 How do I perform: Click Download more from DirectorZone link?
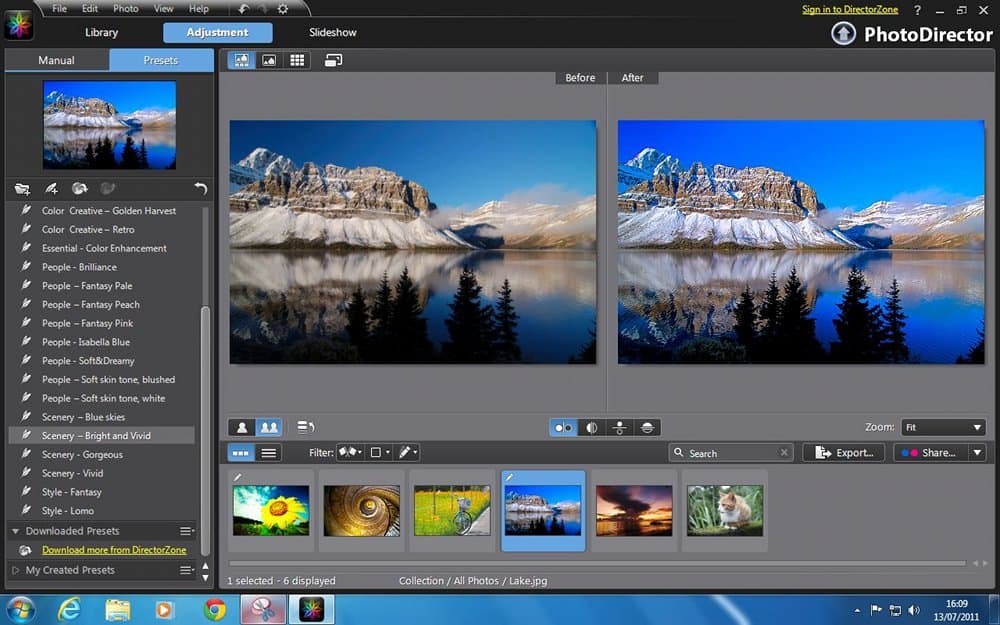pyautogui.click(x=113, y=550)
